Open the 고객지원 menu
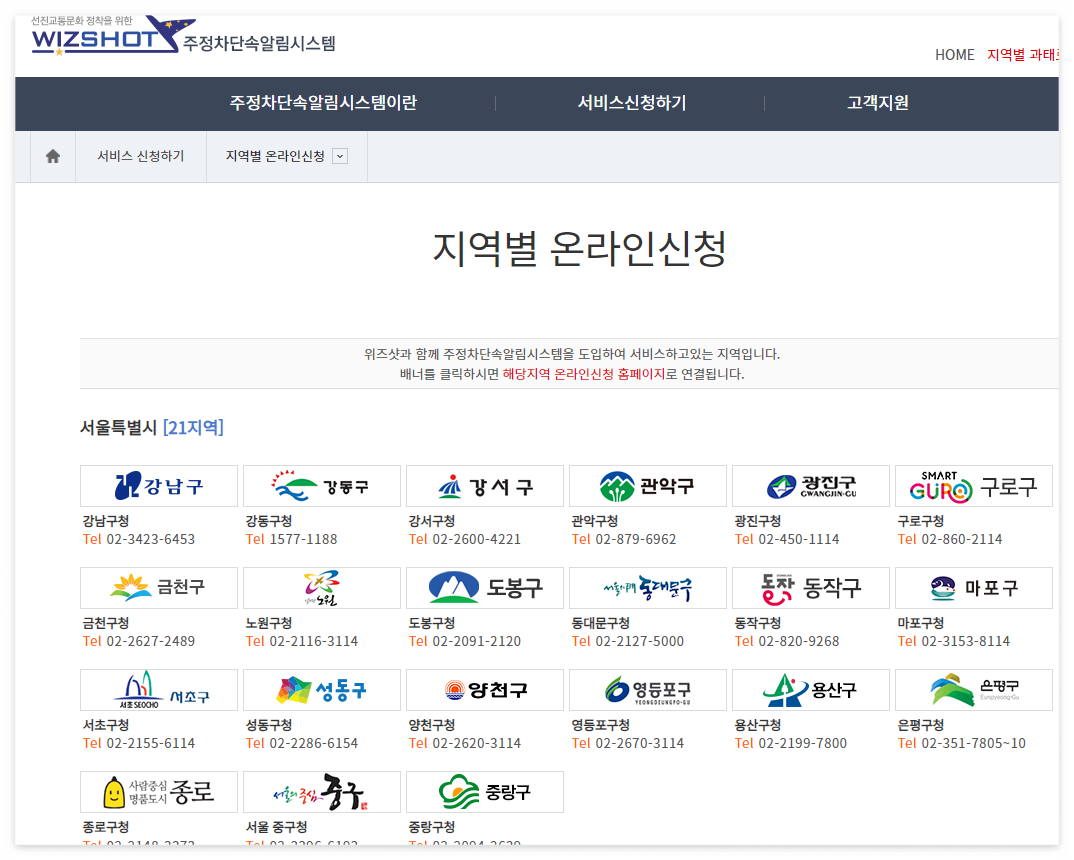 877,103
